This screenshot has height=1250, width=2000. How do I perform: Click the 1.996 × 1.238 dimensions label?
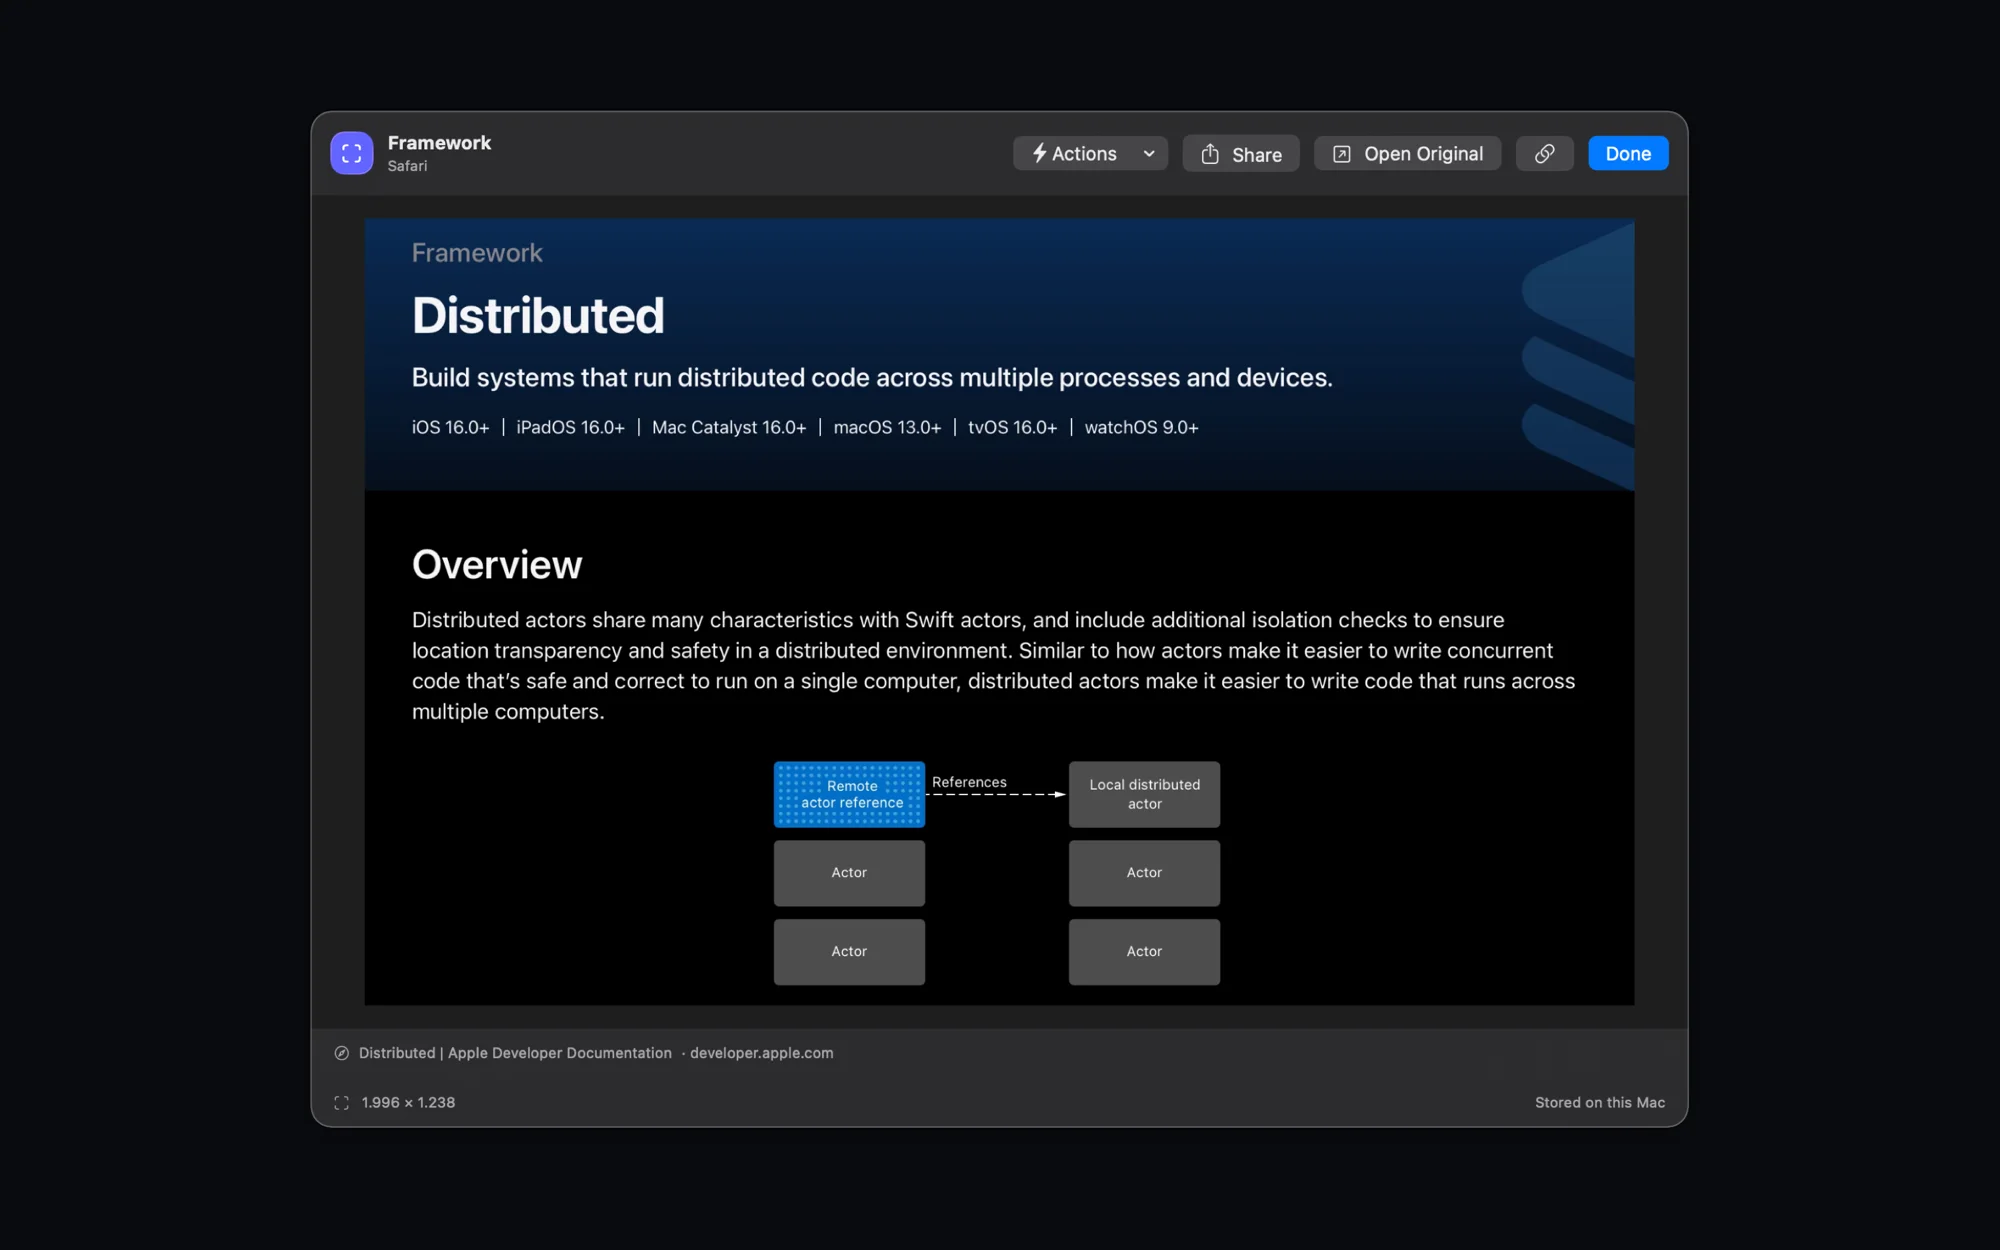pyautogui.click(x=408, y=1103)
